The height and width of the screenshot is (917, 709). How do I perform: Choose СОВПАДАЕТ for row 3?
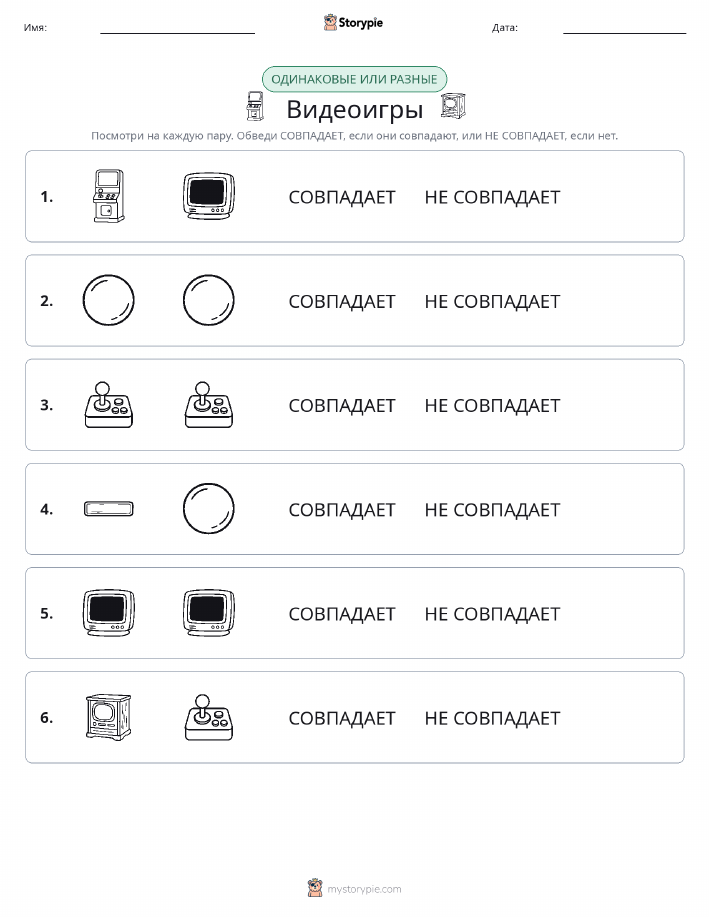coord(342,405)
